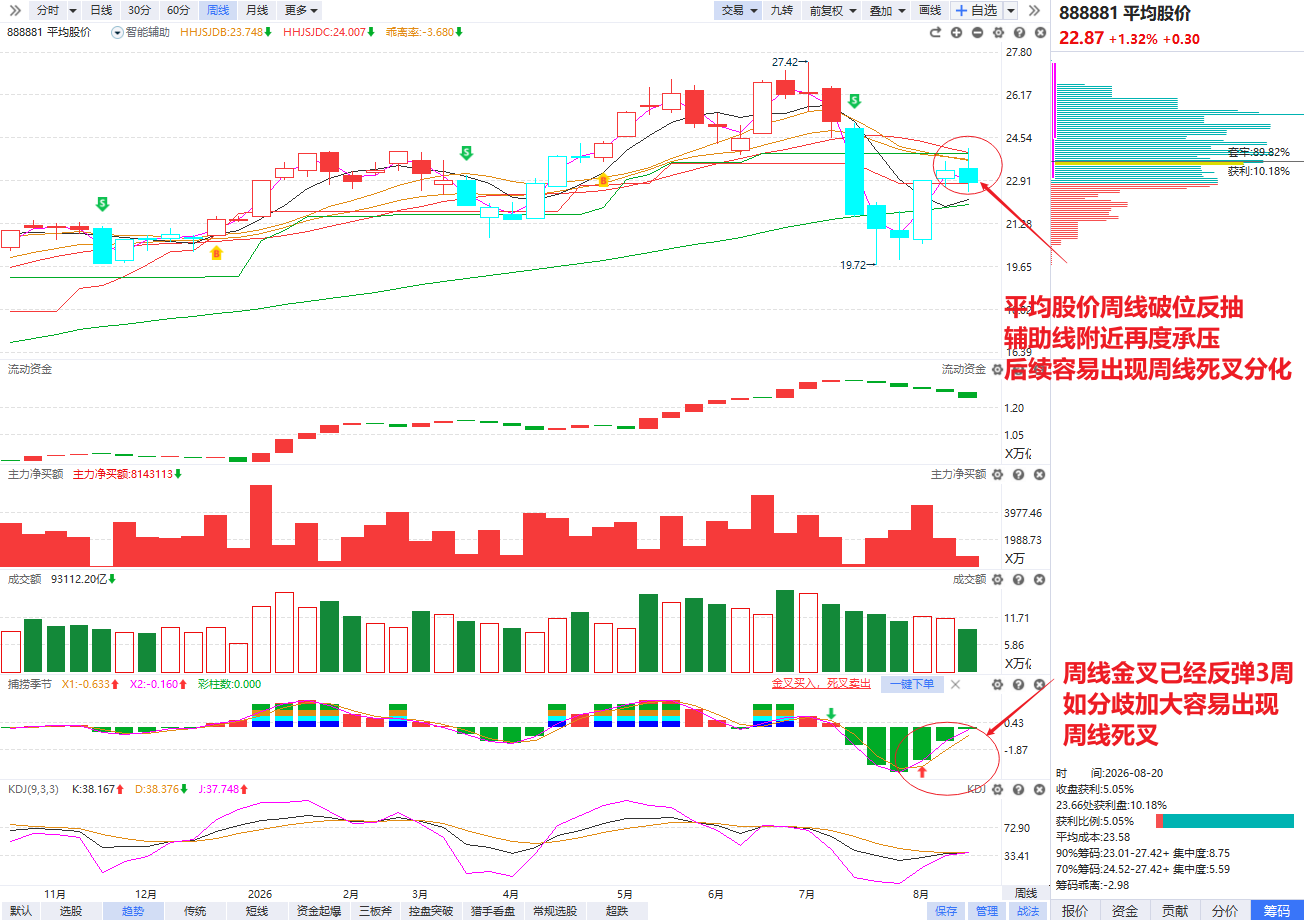Select the 三板斧 indicator template tab
The height and width of the screenshot is (920, 1304).
point(375,911)
